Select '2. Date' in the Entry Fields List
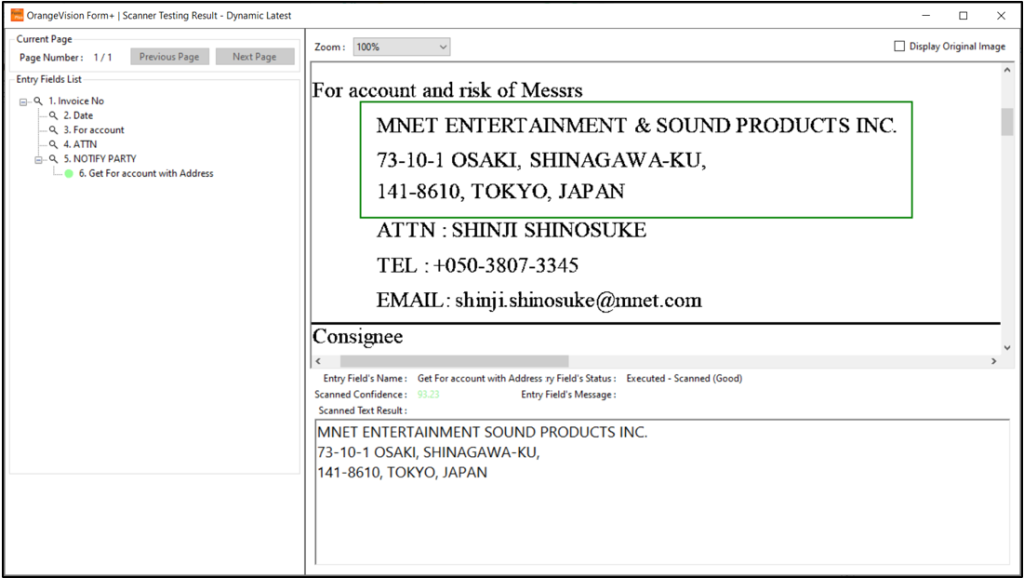This screenshot has height=578, width=1024. [x=79, y=115]
